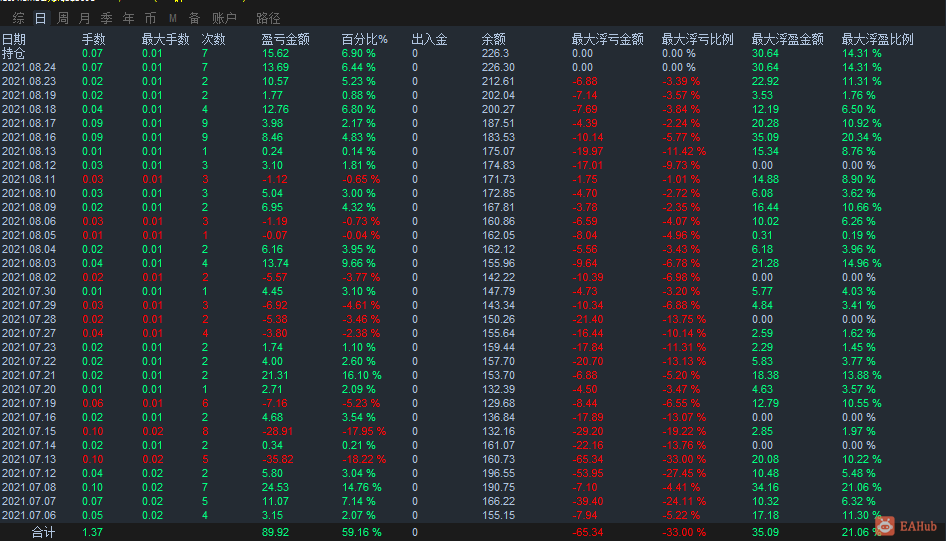
Task: Select the M tab
Action: click(173, 18)
